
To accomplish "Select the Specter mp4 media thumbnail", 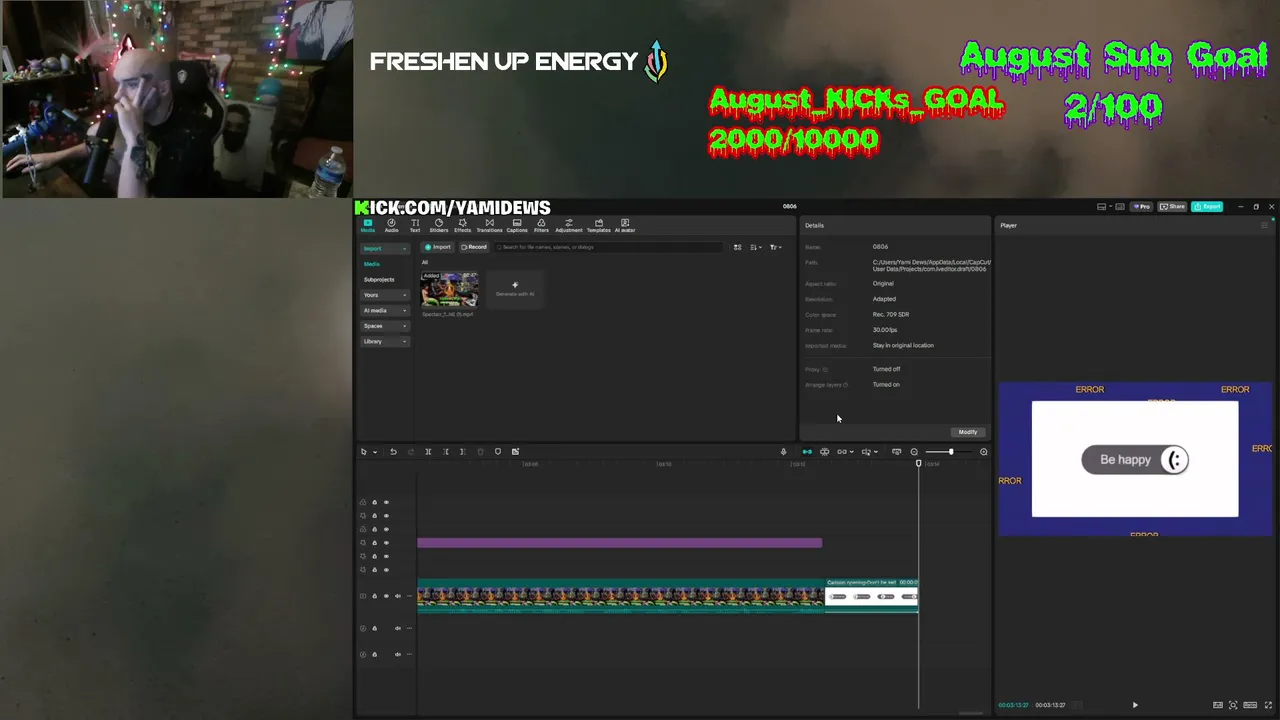I will (449, 290).
